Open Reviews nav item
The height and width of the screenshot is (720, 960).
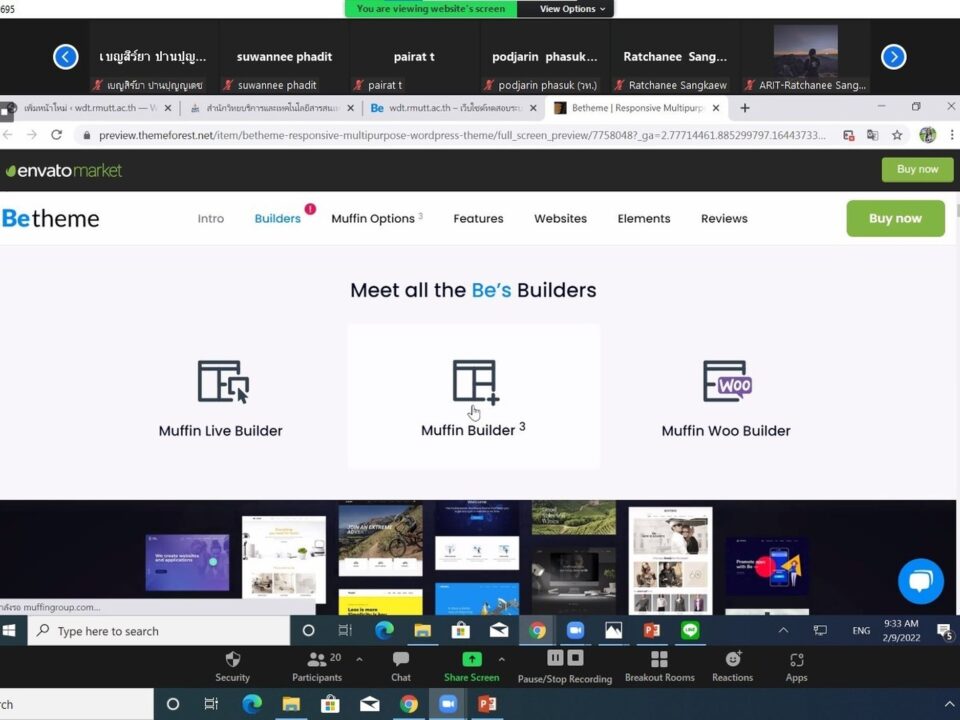[x=724, y=219]
